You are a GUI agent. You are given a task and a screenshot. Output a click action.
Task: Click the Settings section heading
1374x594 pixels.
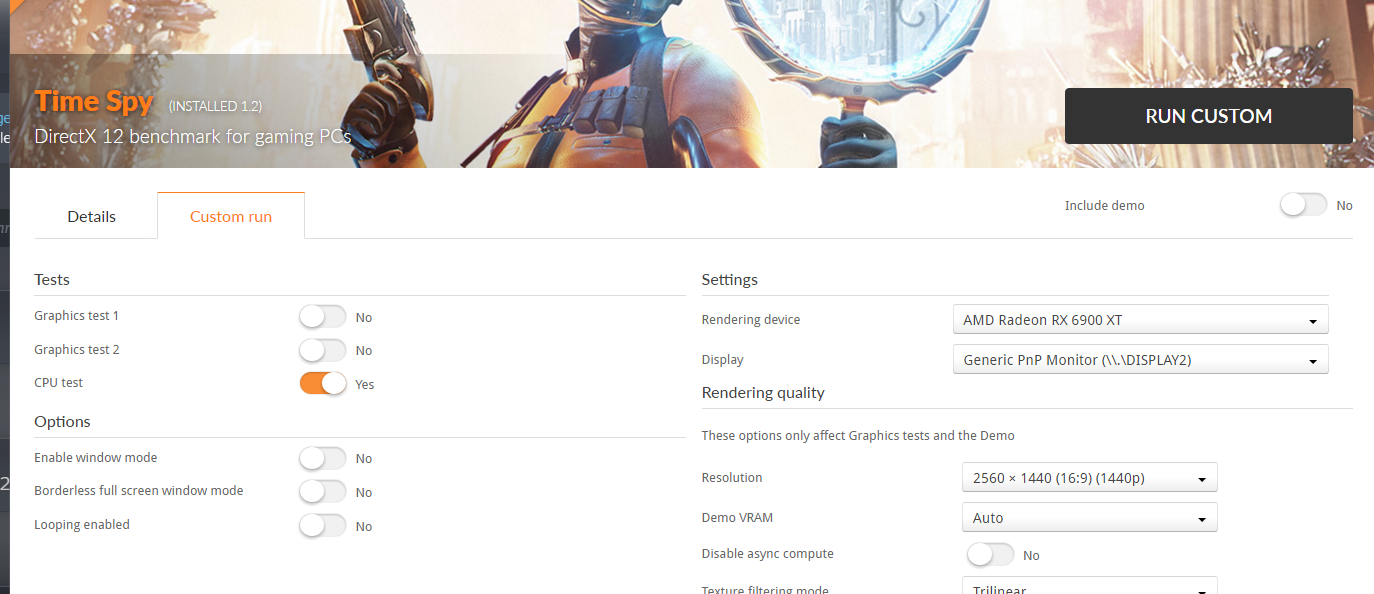tap(730, 280)
